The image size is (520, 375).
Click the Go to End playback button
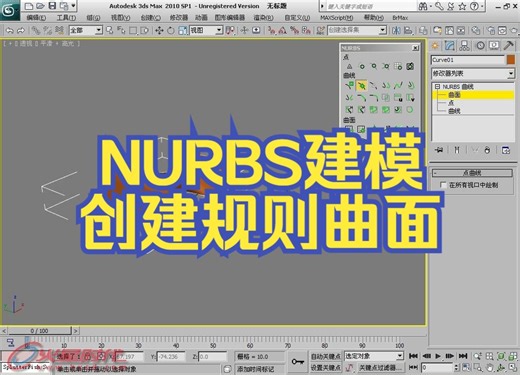coord(463,356)
